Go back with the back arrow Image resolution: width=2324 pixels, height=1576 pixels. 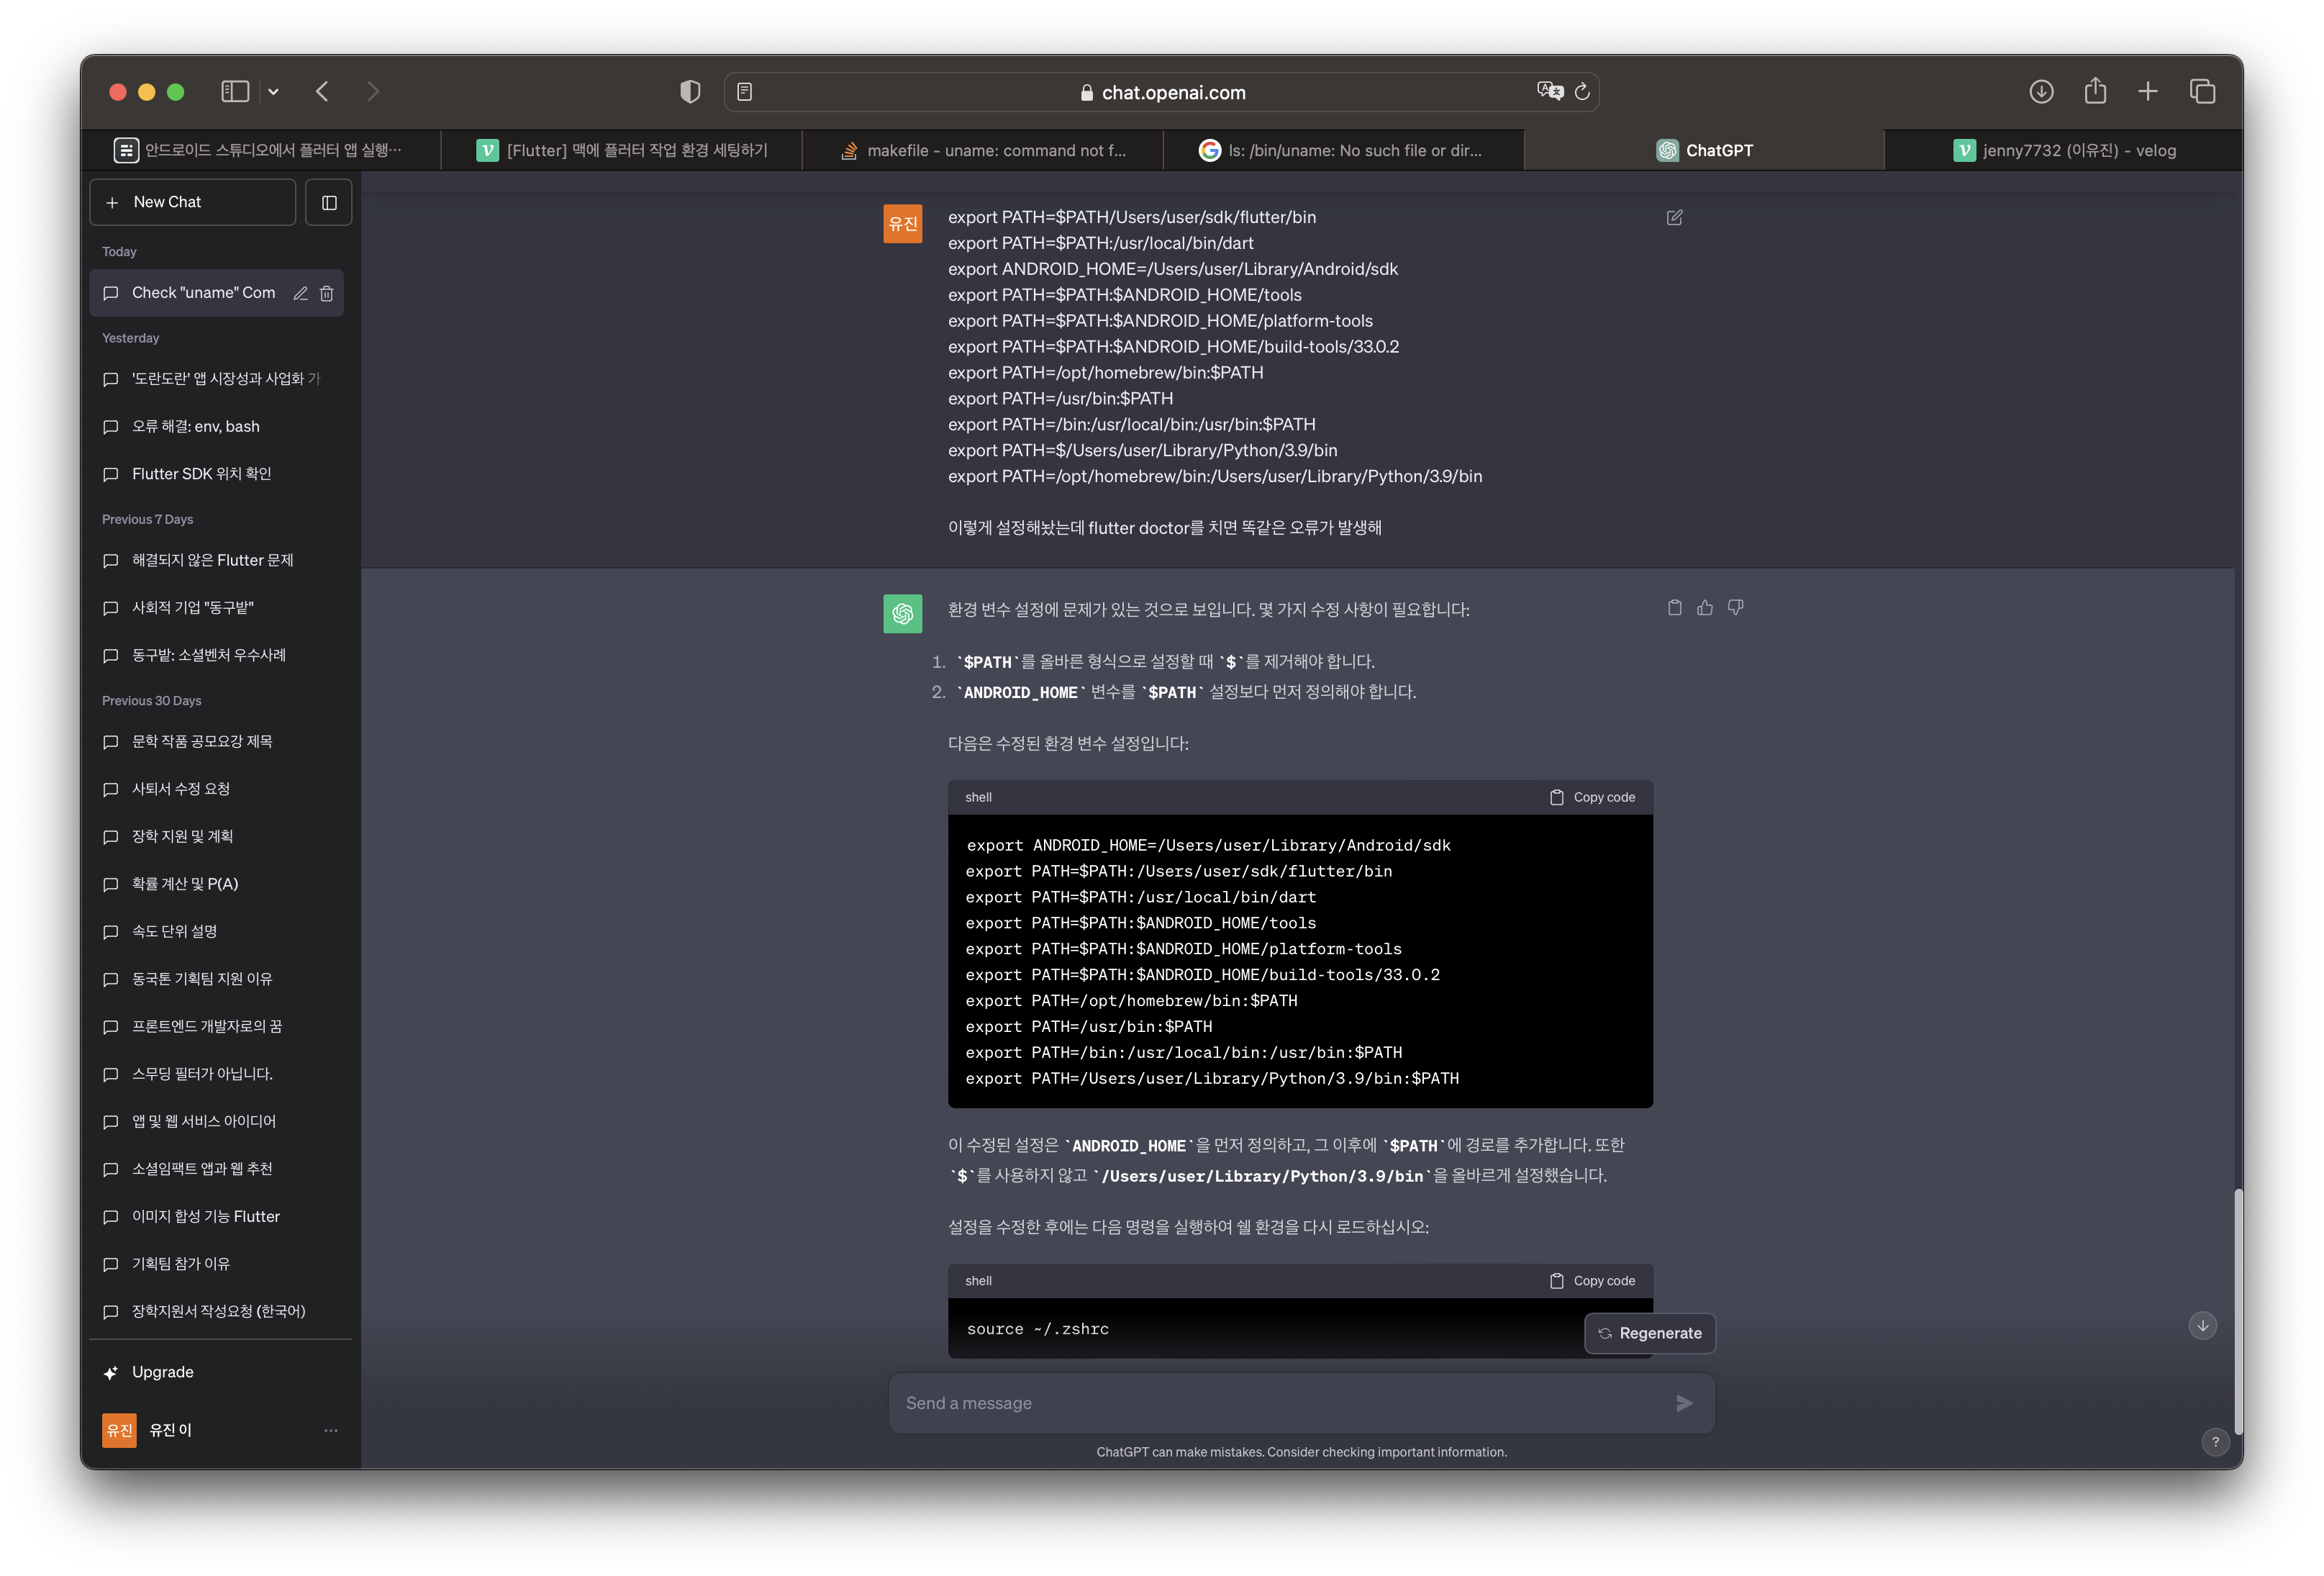(x=322, y=92)
